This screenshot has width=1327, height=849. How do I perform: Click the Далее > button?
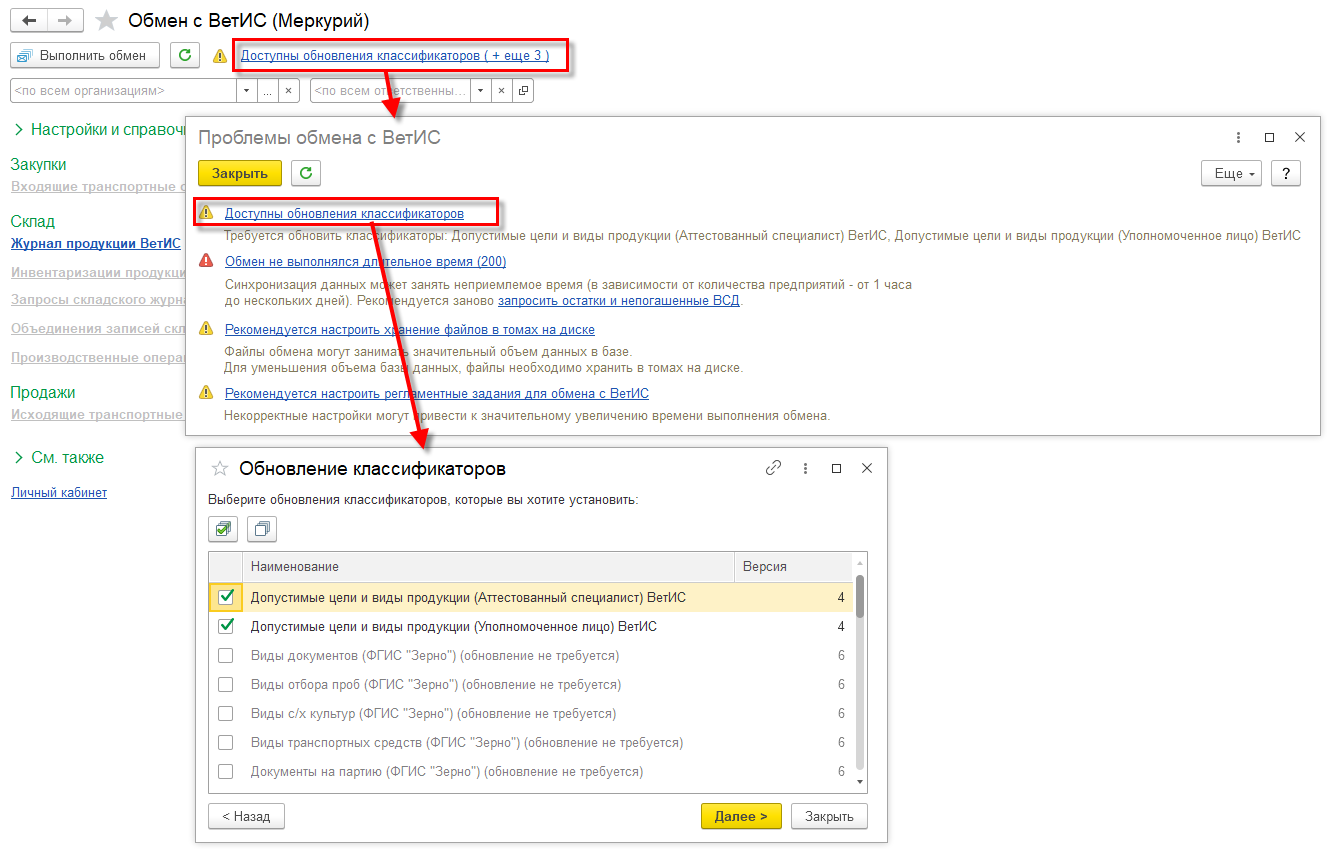point(741,816)
